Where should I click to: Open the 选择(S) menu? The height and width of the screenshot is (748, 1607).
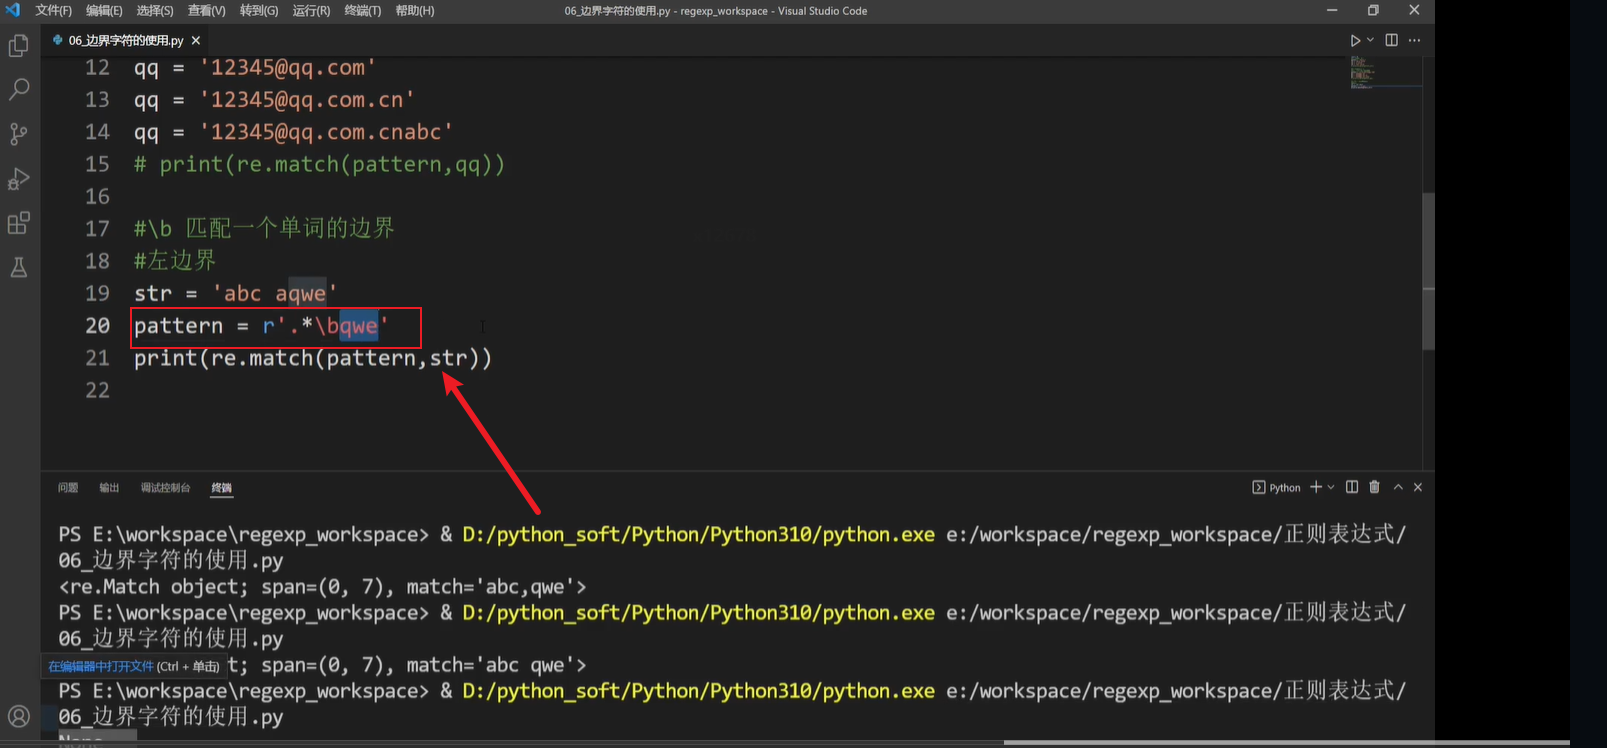155,10
